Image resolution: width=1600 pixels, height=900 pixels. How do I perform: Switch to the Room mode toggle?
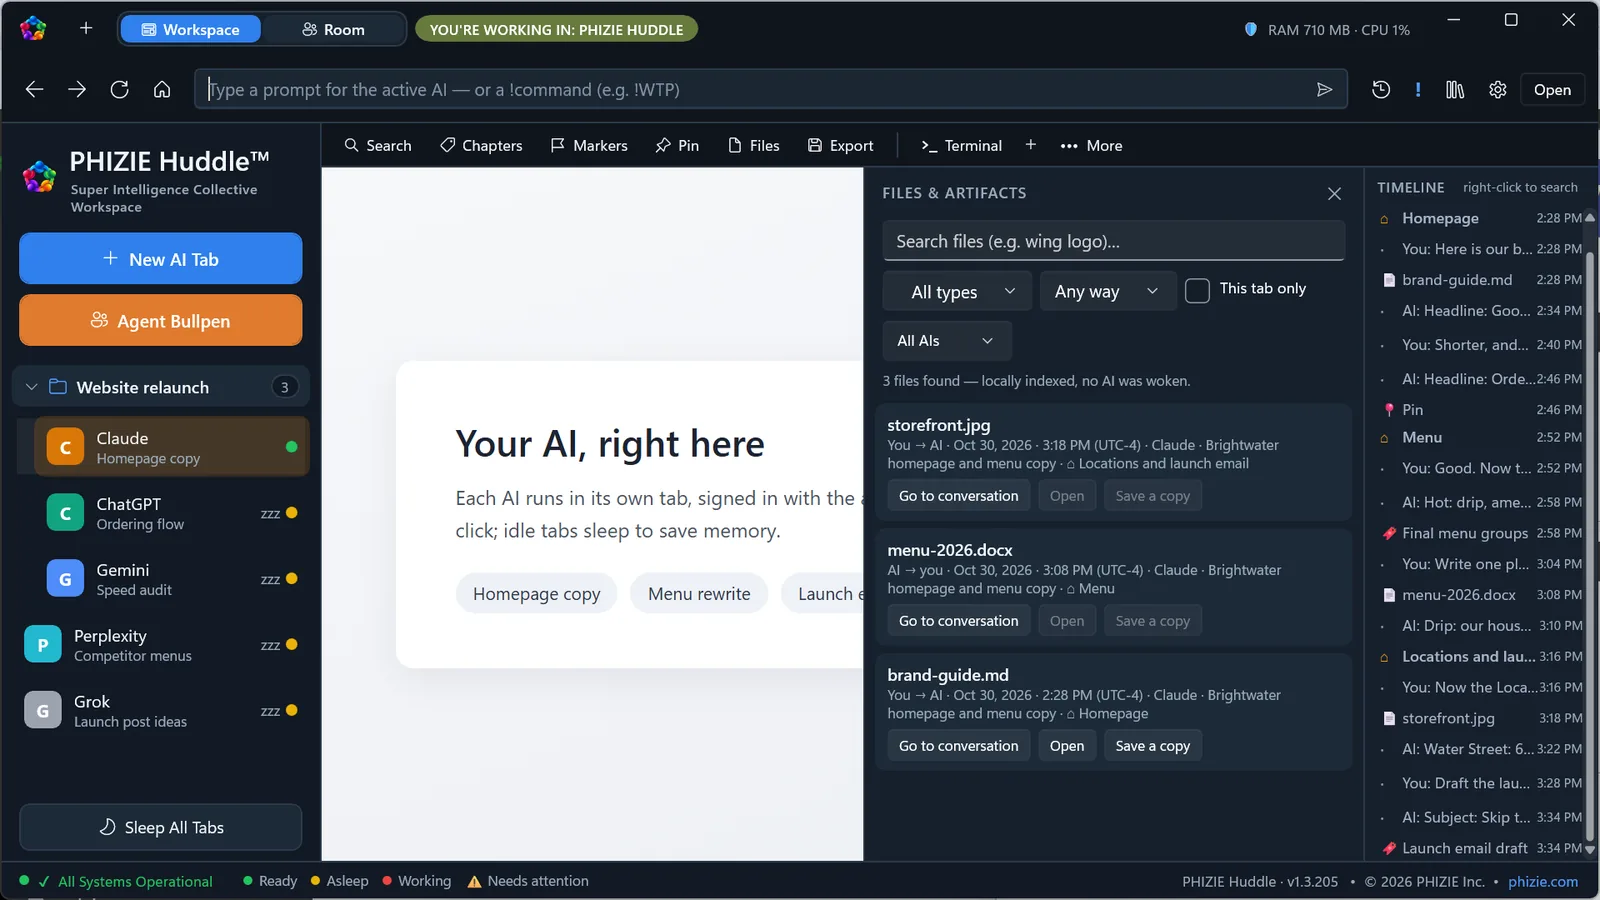(333, 30)
